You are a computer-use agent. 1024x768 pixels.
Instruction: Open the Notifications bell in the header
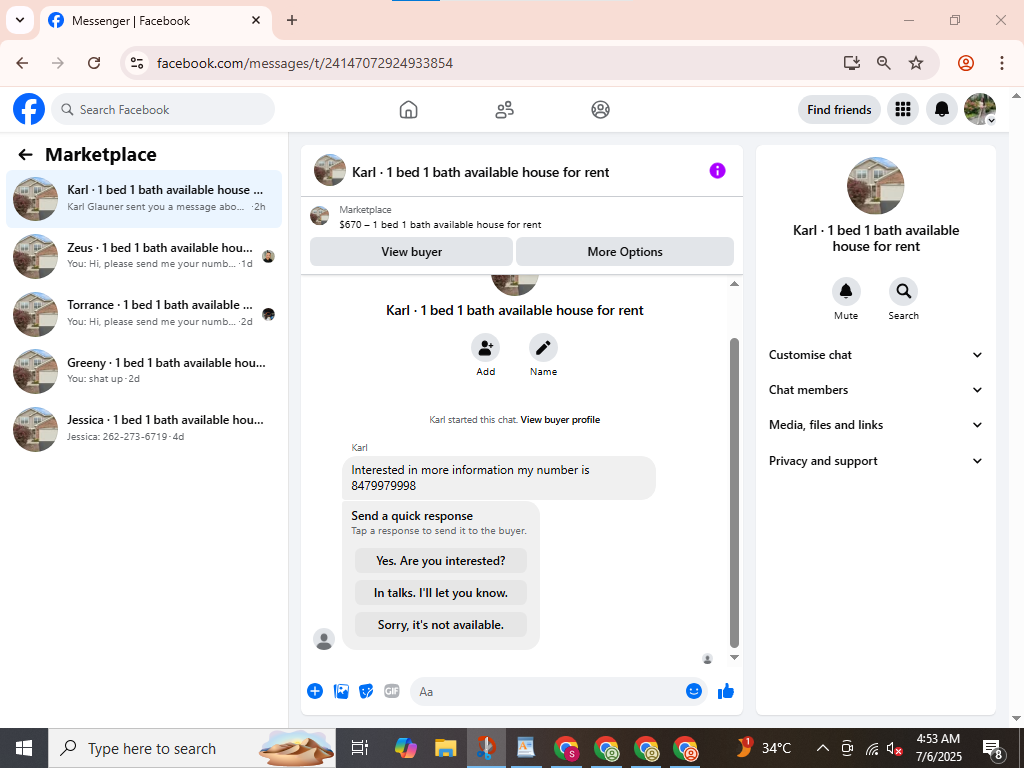pyautogui.click(x=941, y=109)
